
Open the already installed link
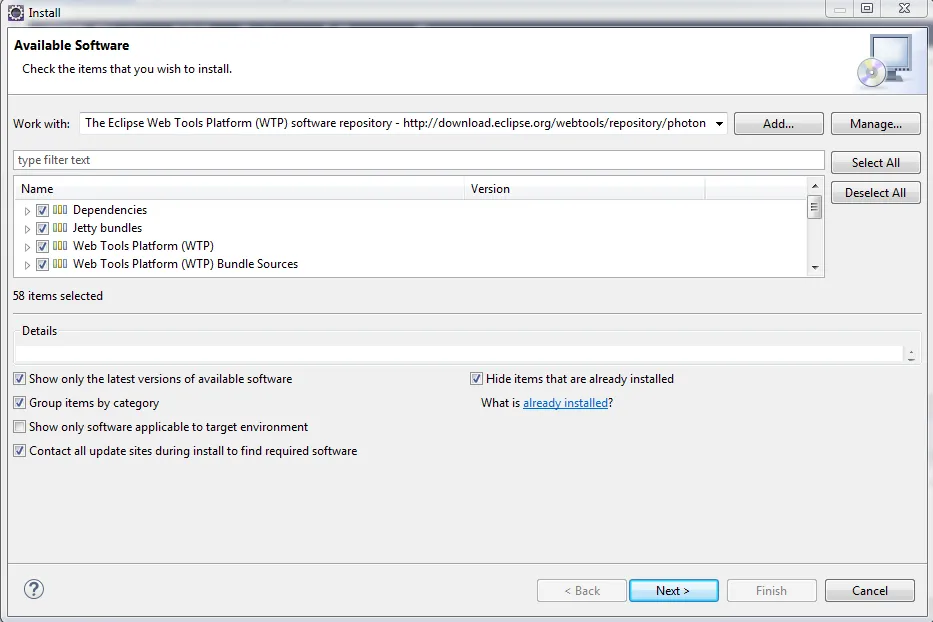pyautogui.click(x=565, y=403)
